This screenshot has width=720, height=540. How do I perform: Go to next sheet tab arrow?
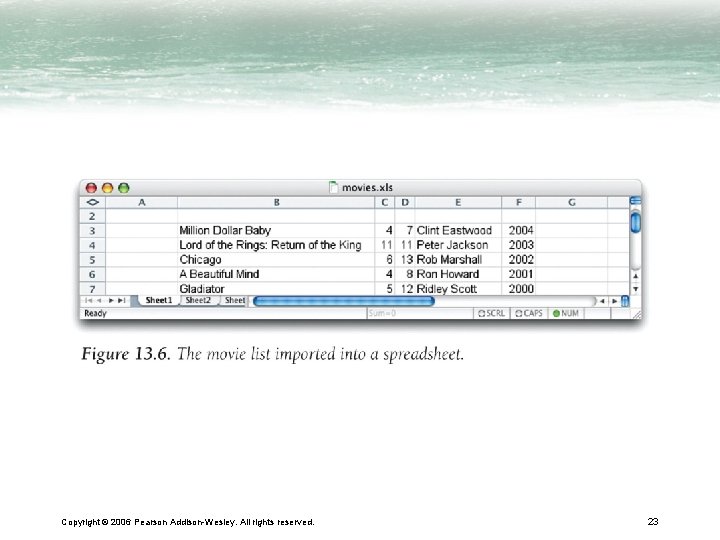pyautogui.click(x=111, y=300)
